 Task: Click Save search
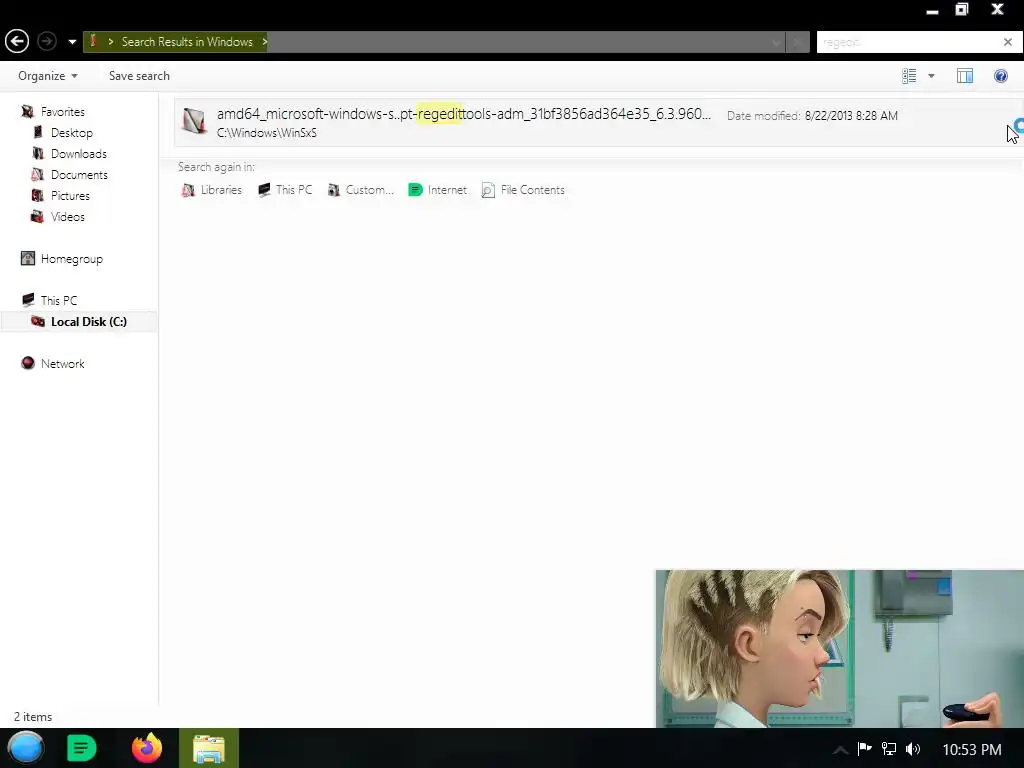(x=139, y=76)
